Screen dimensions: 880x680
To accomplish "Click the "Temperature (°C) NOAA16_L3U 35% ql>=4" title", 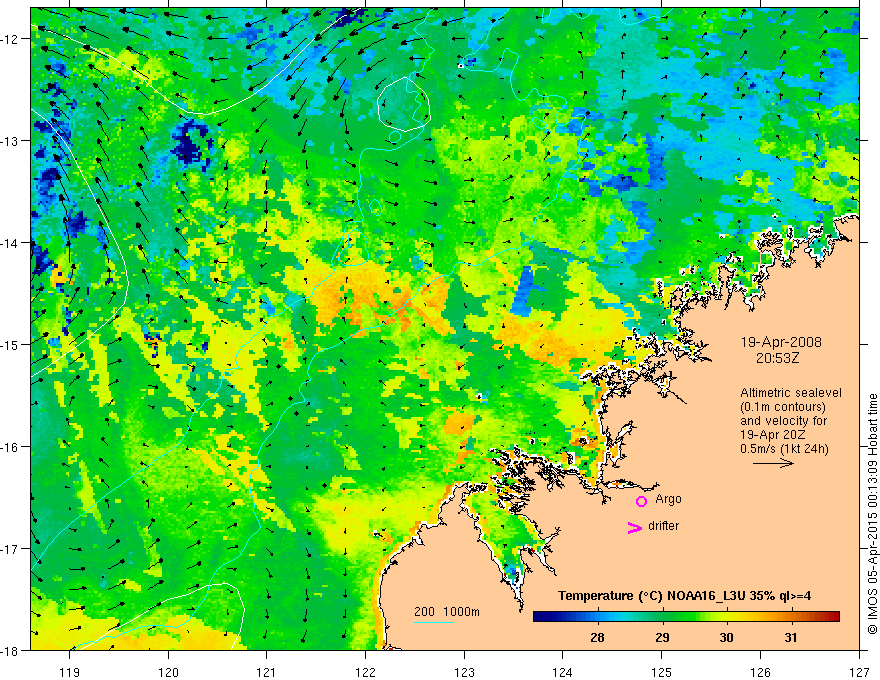I will click(684, 596).
